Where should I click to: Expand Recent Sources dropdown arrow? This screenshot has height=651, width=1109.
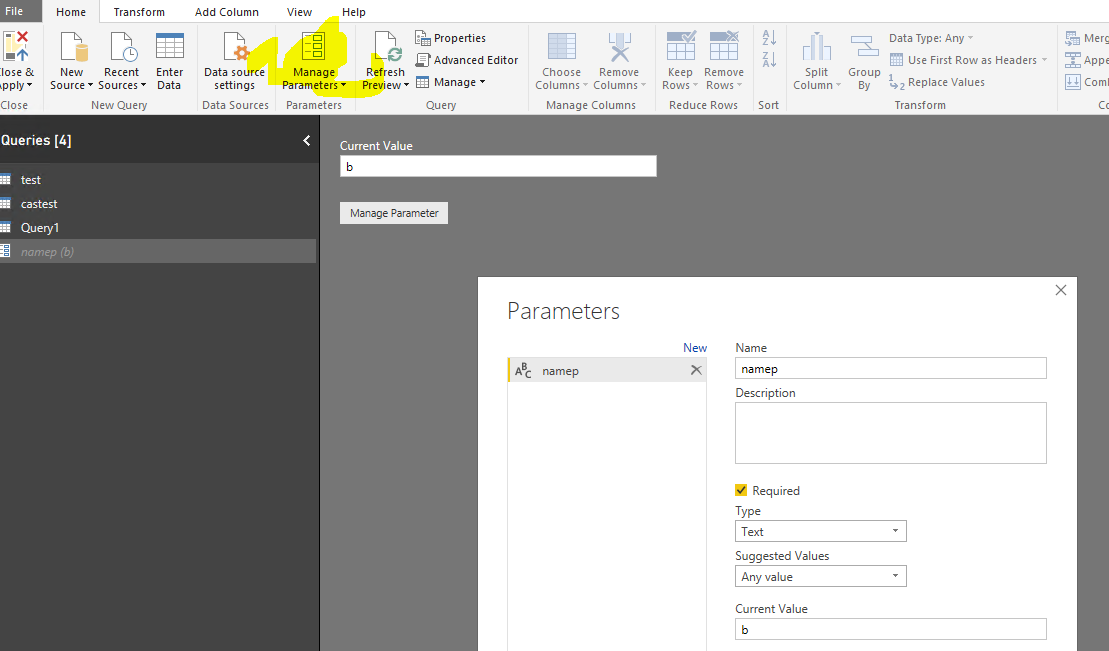coord(144,86)
